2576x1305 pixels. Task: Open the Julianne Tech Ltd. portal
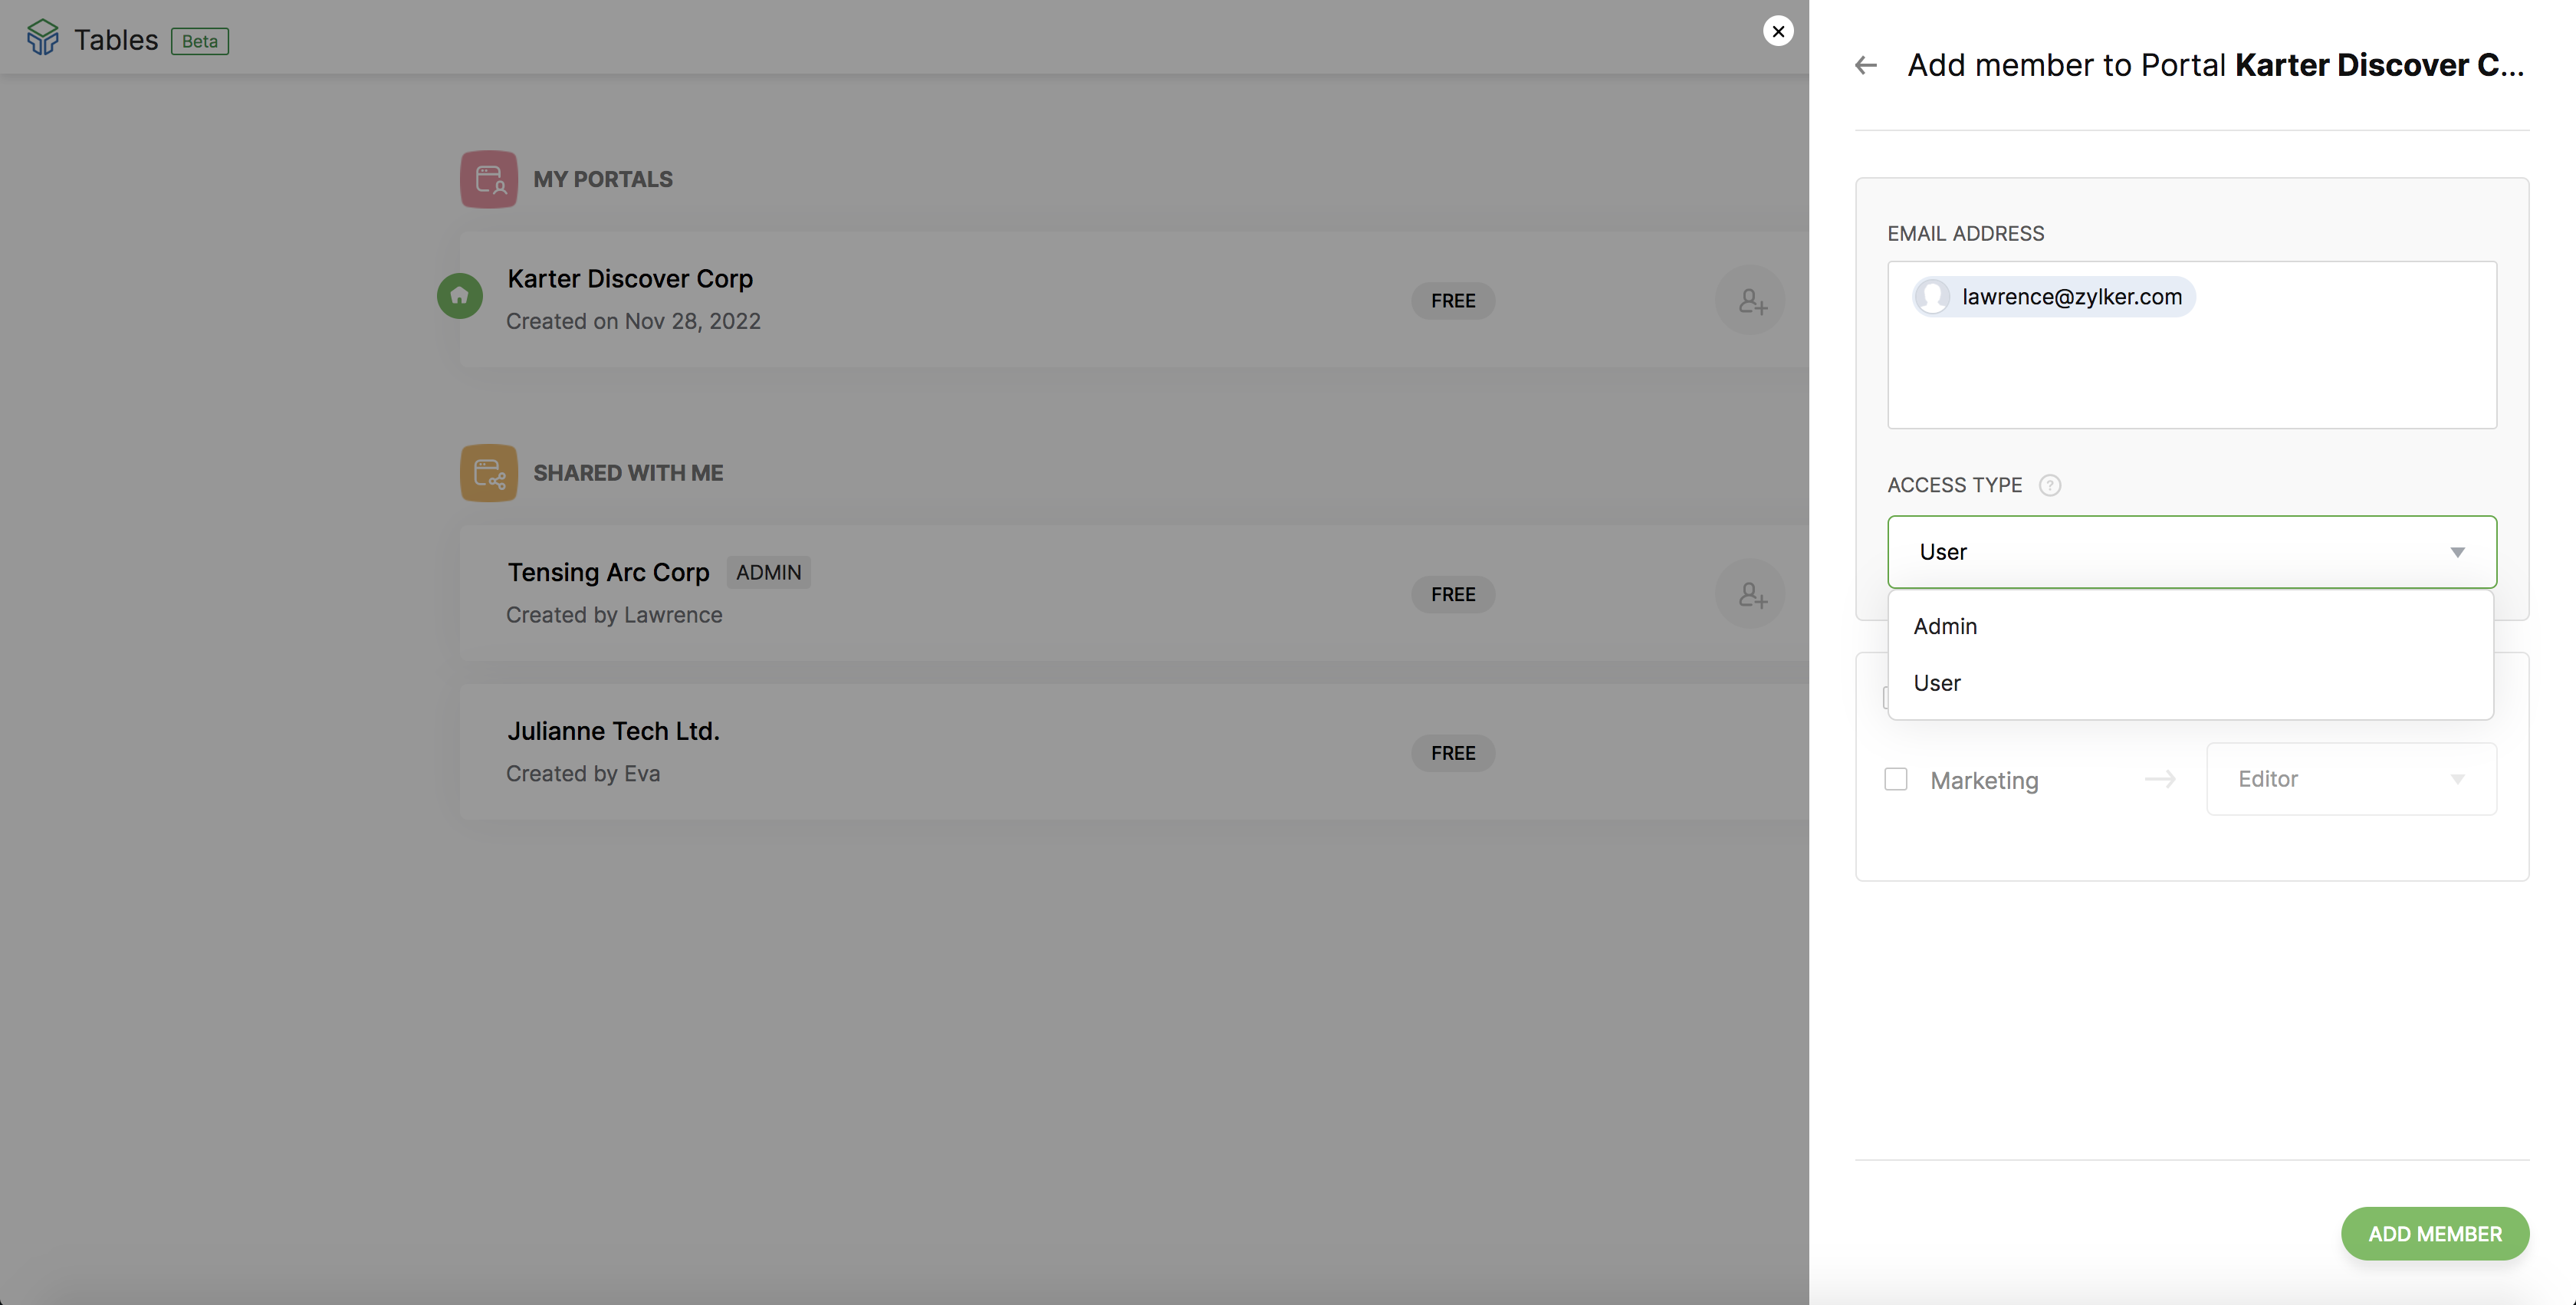[x=613, y=731]
